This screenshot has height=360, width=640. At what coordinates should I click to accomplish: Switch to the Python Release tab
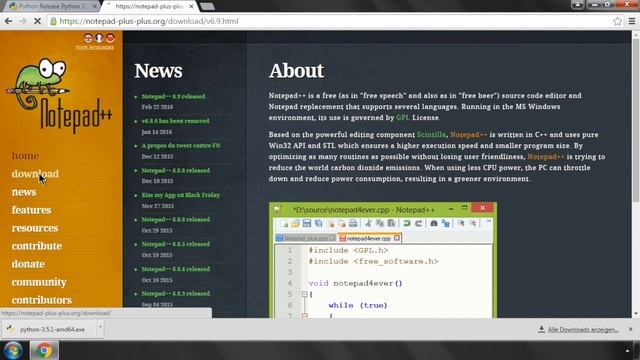tap(52, 7)
